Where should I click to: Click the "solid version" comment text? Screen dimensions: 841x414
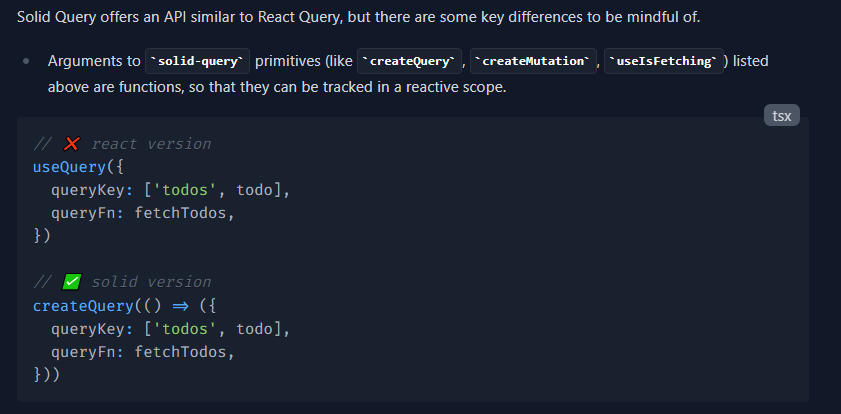[x=151, y=282]
